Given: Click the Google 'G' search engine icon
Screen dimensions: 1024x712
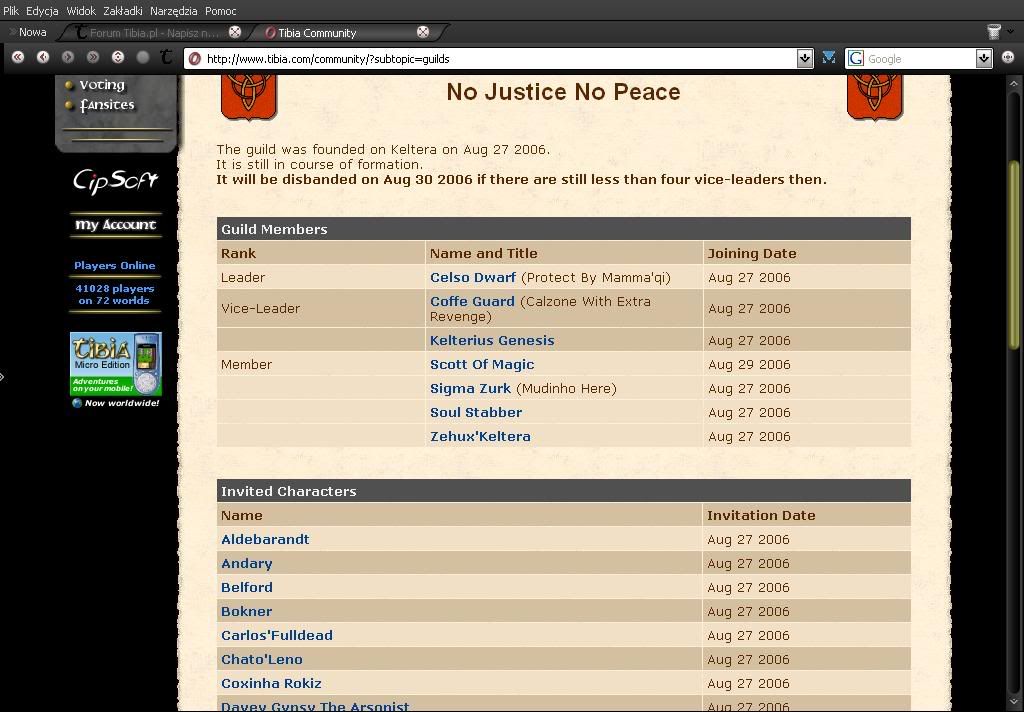Looking at the screenshot, I should [x=856, y=59].
